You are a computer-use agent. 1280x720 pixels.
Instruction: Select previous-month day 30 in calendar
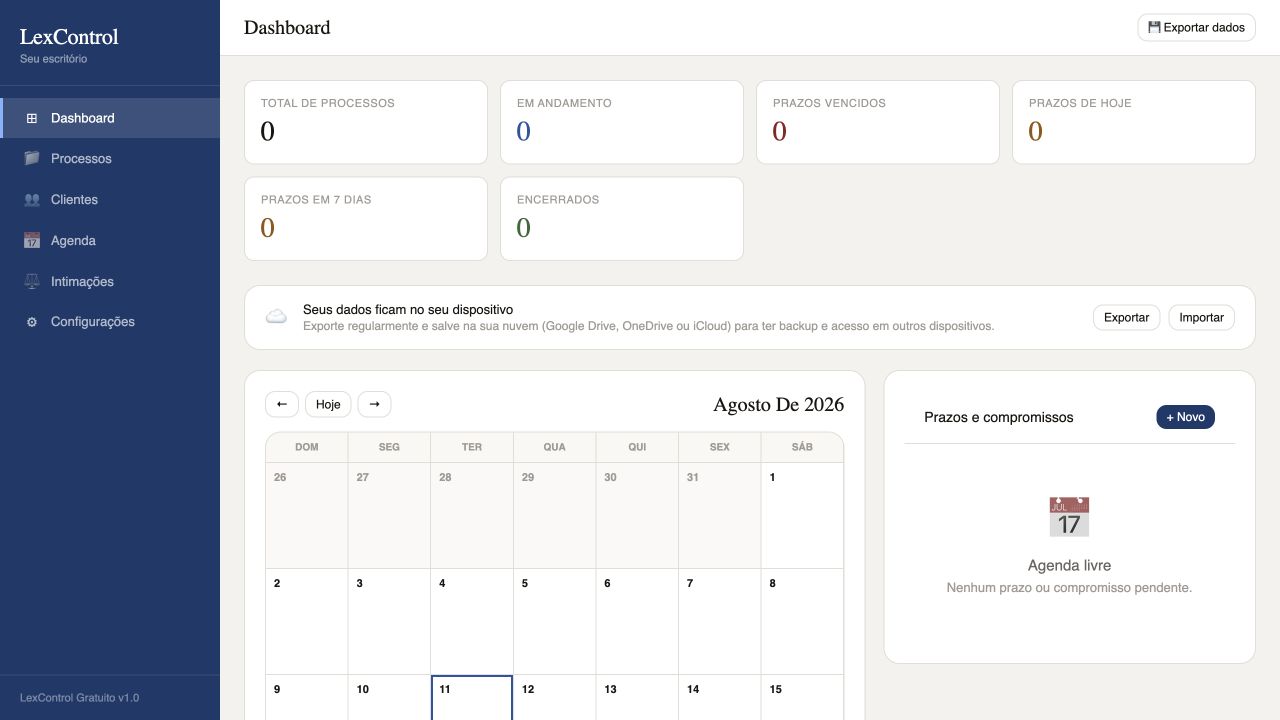tap(637, 516)
